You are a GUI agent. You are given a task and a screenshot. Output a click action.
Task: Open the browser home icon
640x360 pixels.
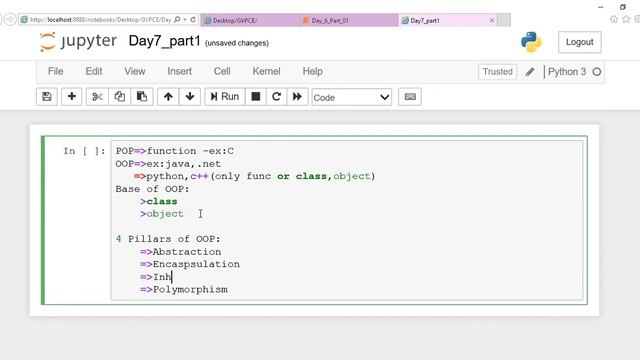click(x=614, y=19)
